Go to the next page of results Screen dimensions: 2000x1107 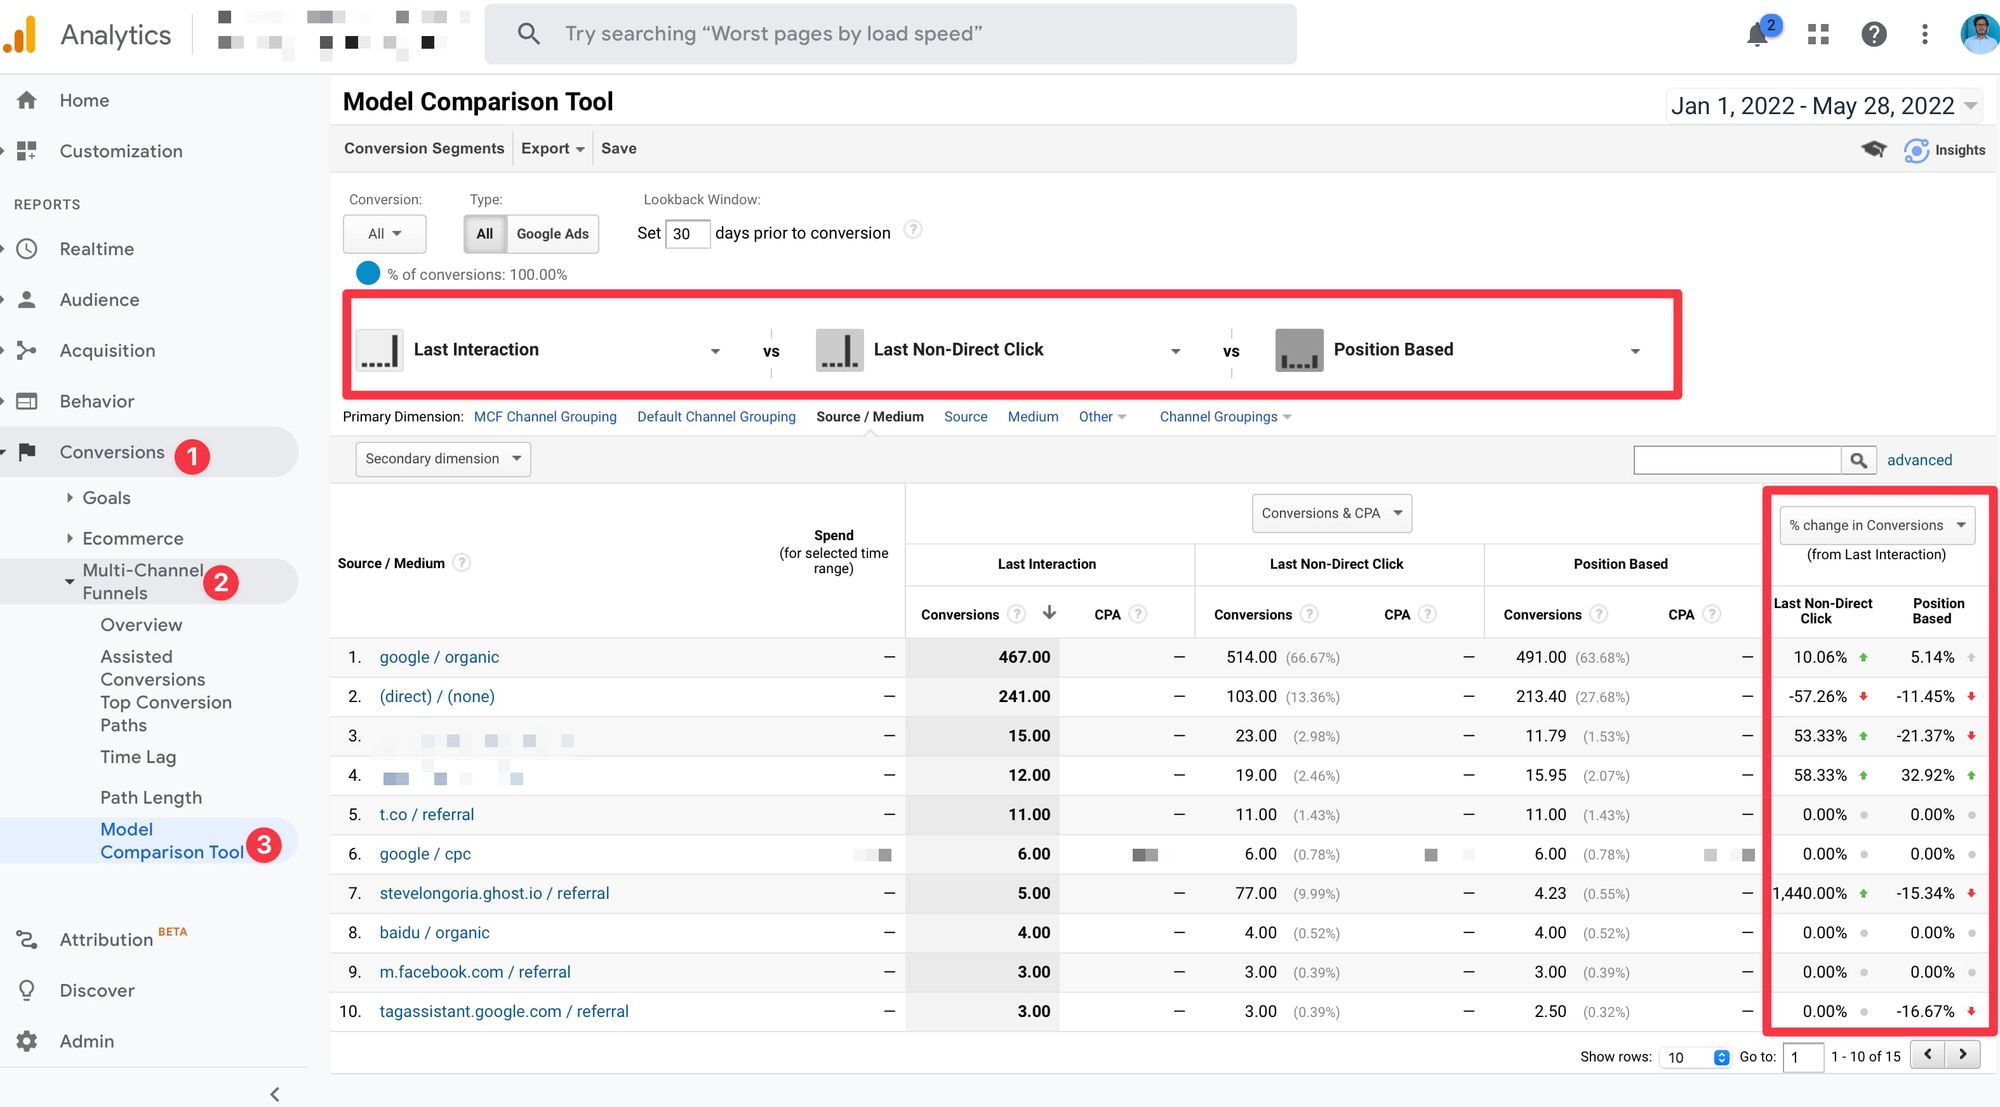click(1962, 1055)
